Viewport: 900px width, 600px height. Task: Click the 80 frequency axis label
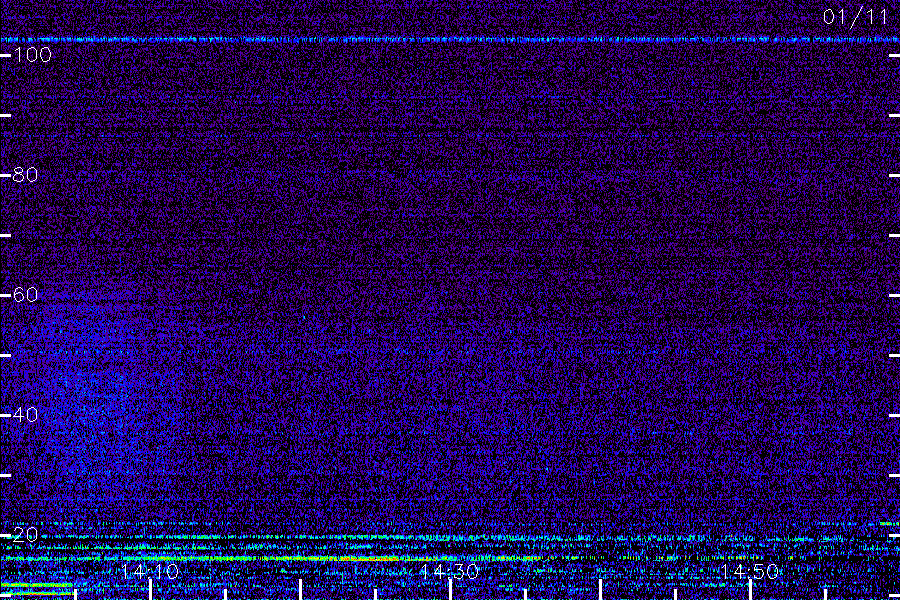(26, 175)
